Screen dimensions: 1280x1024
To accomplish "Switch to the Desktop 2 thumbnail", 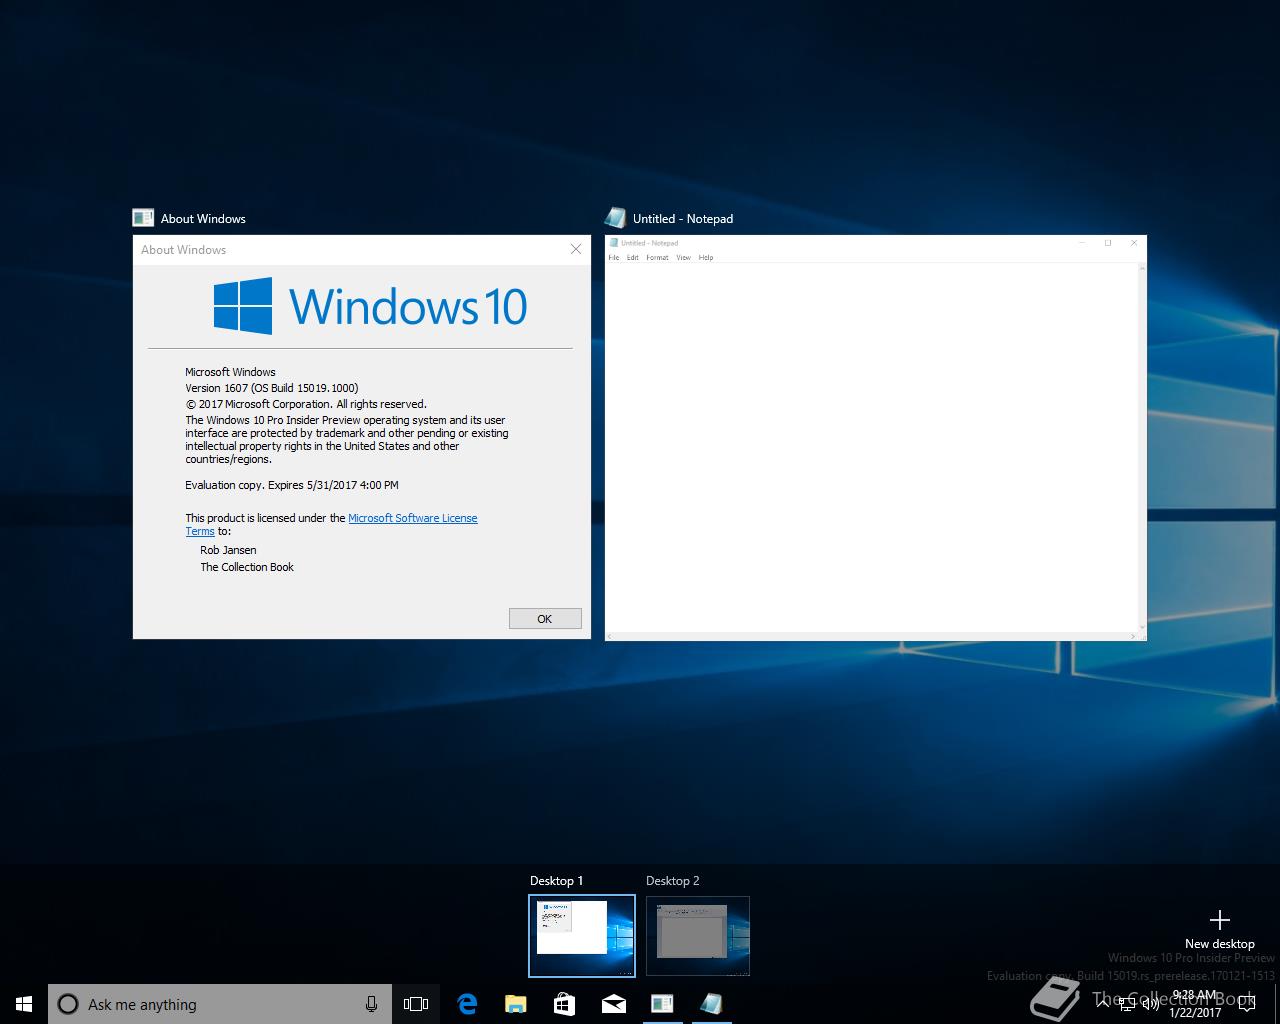I will 698,936.
